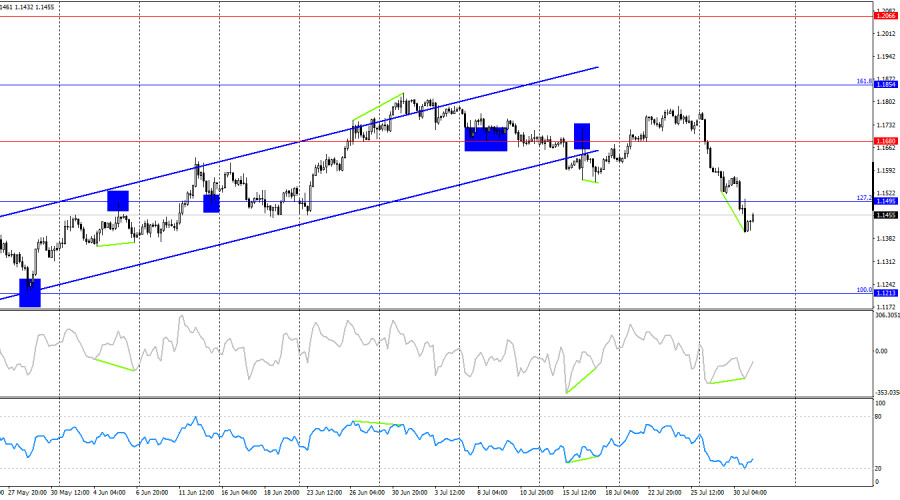Select the blue rectangle above 15 Jul 12:00
Image resolution: width=900 pixels, height=500 pixels.
pos(582,137)
